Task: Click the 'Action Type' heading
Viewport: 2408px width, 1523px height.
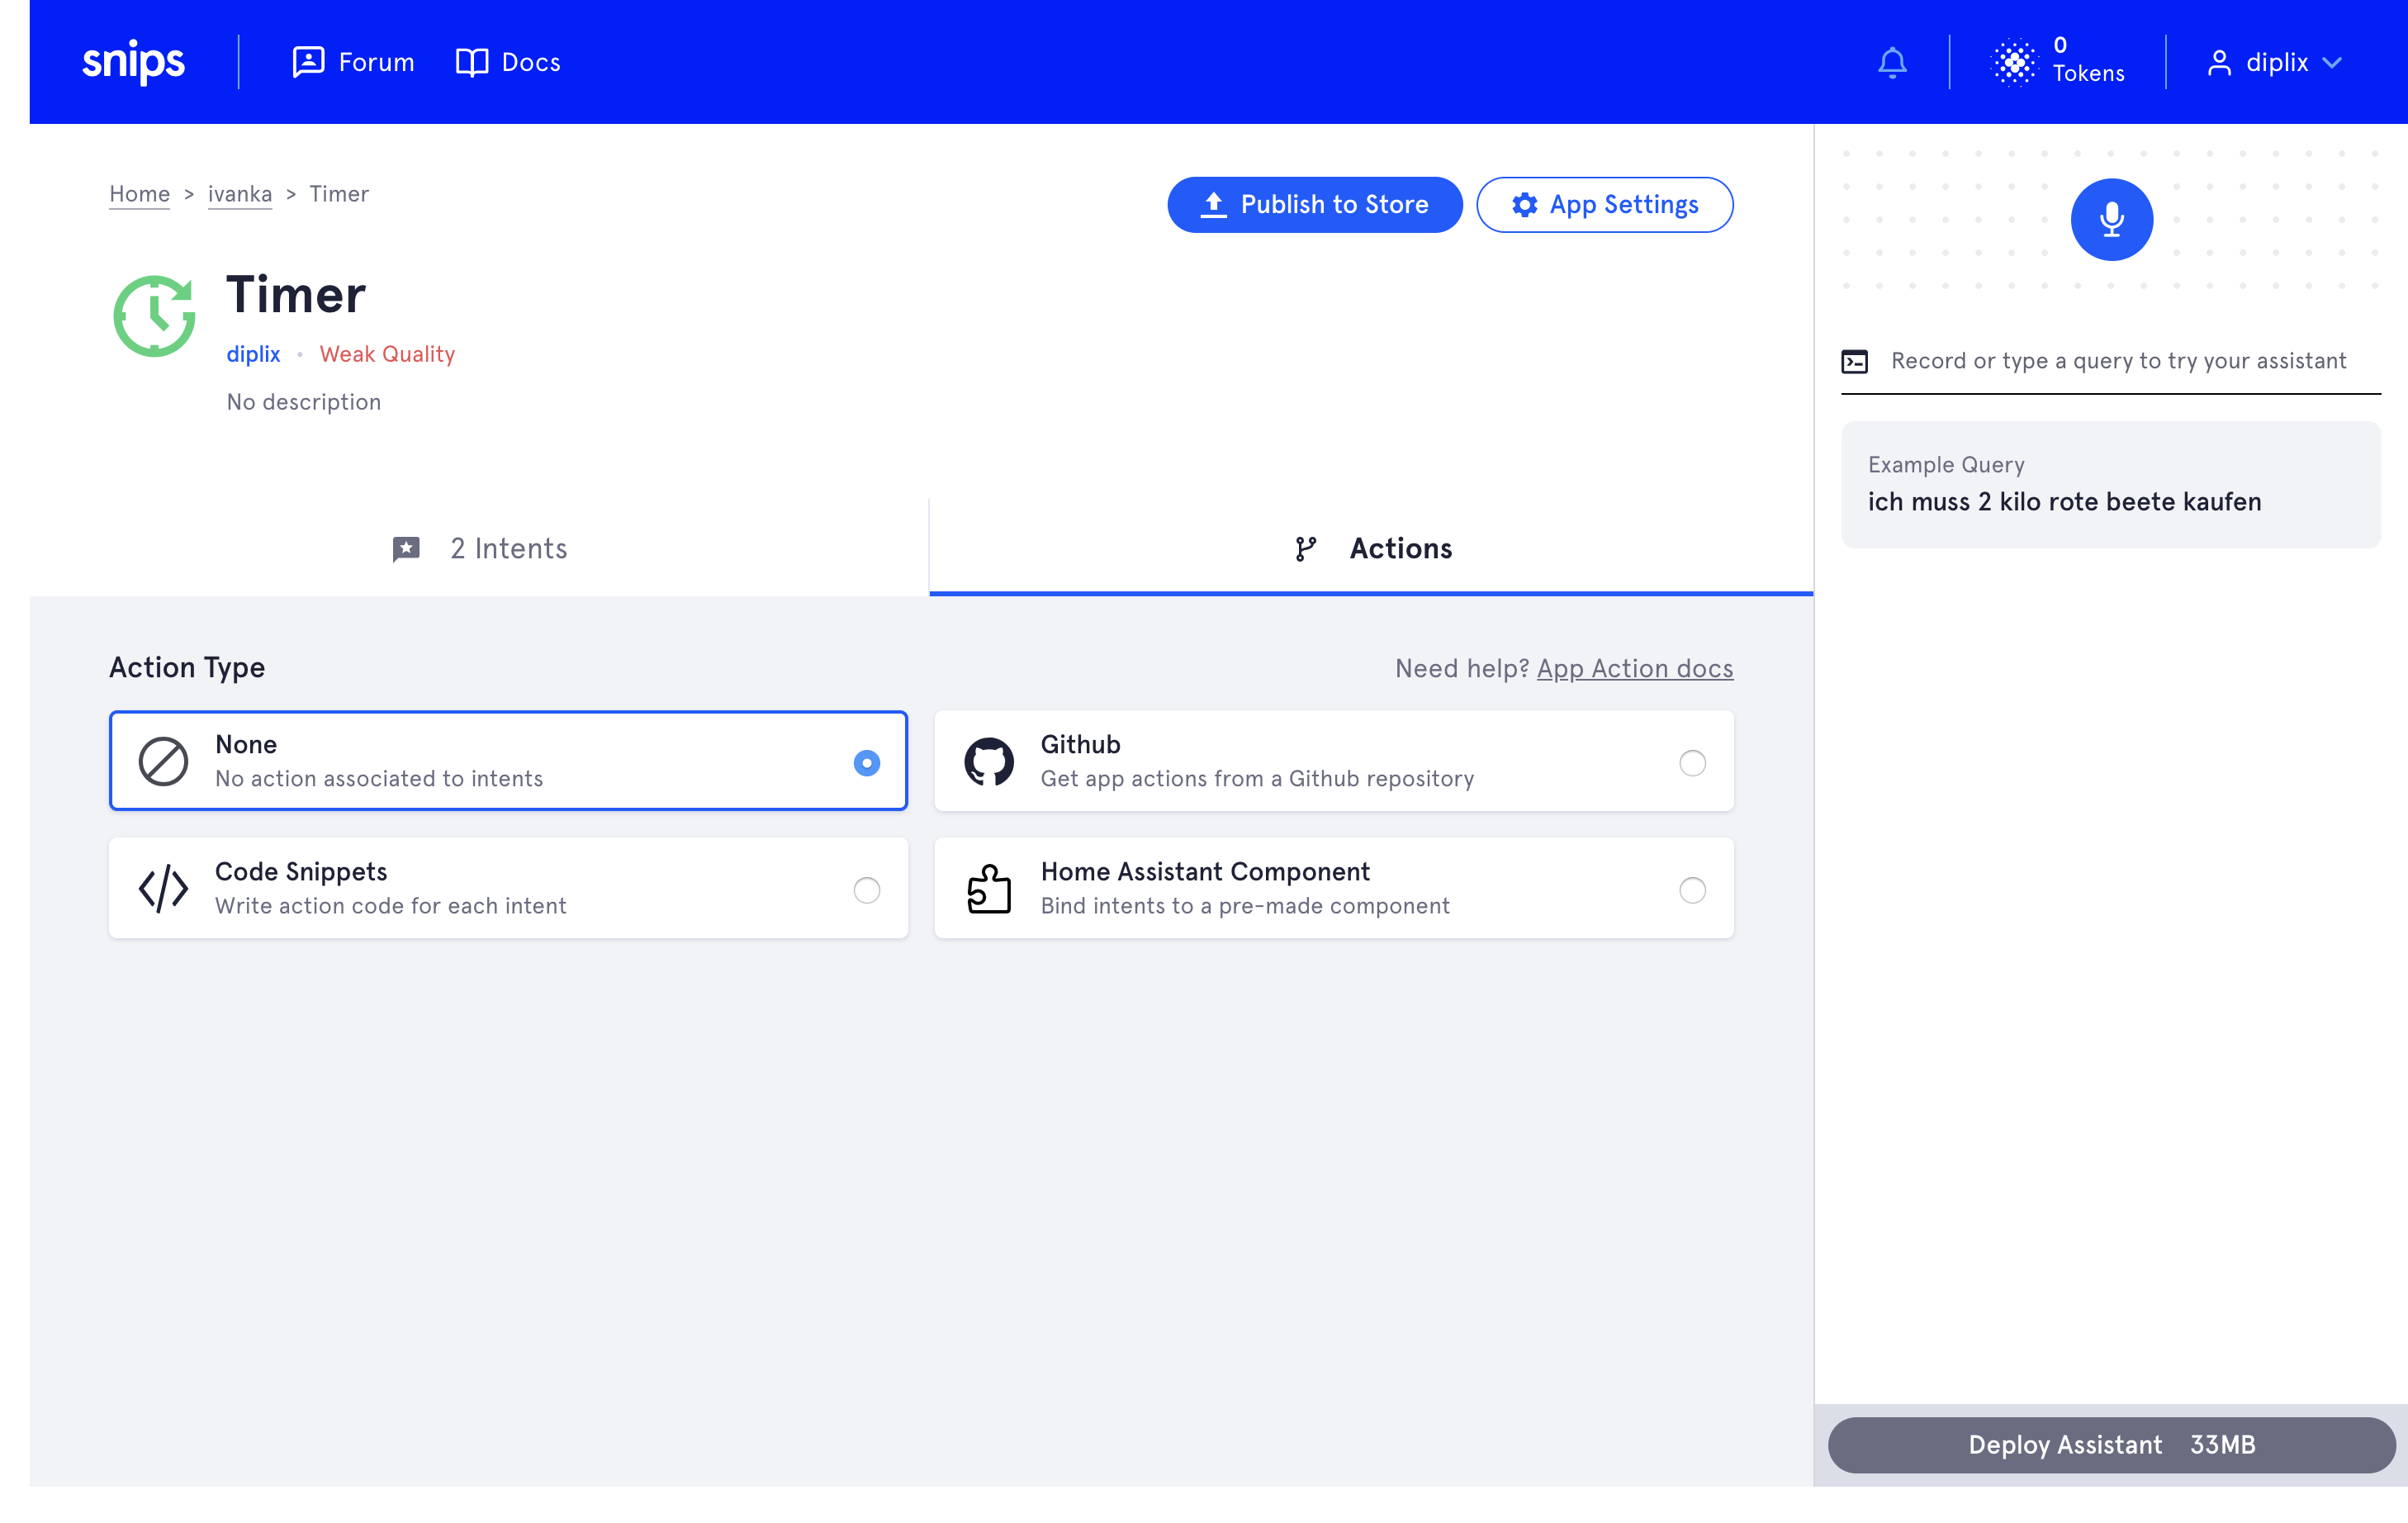Action: [x=187, y=667]
